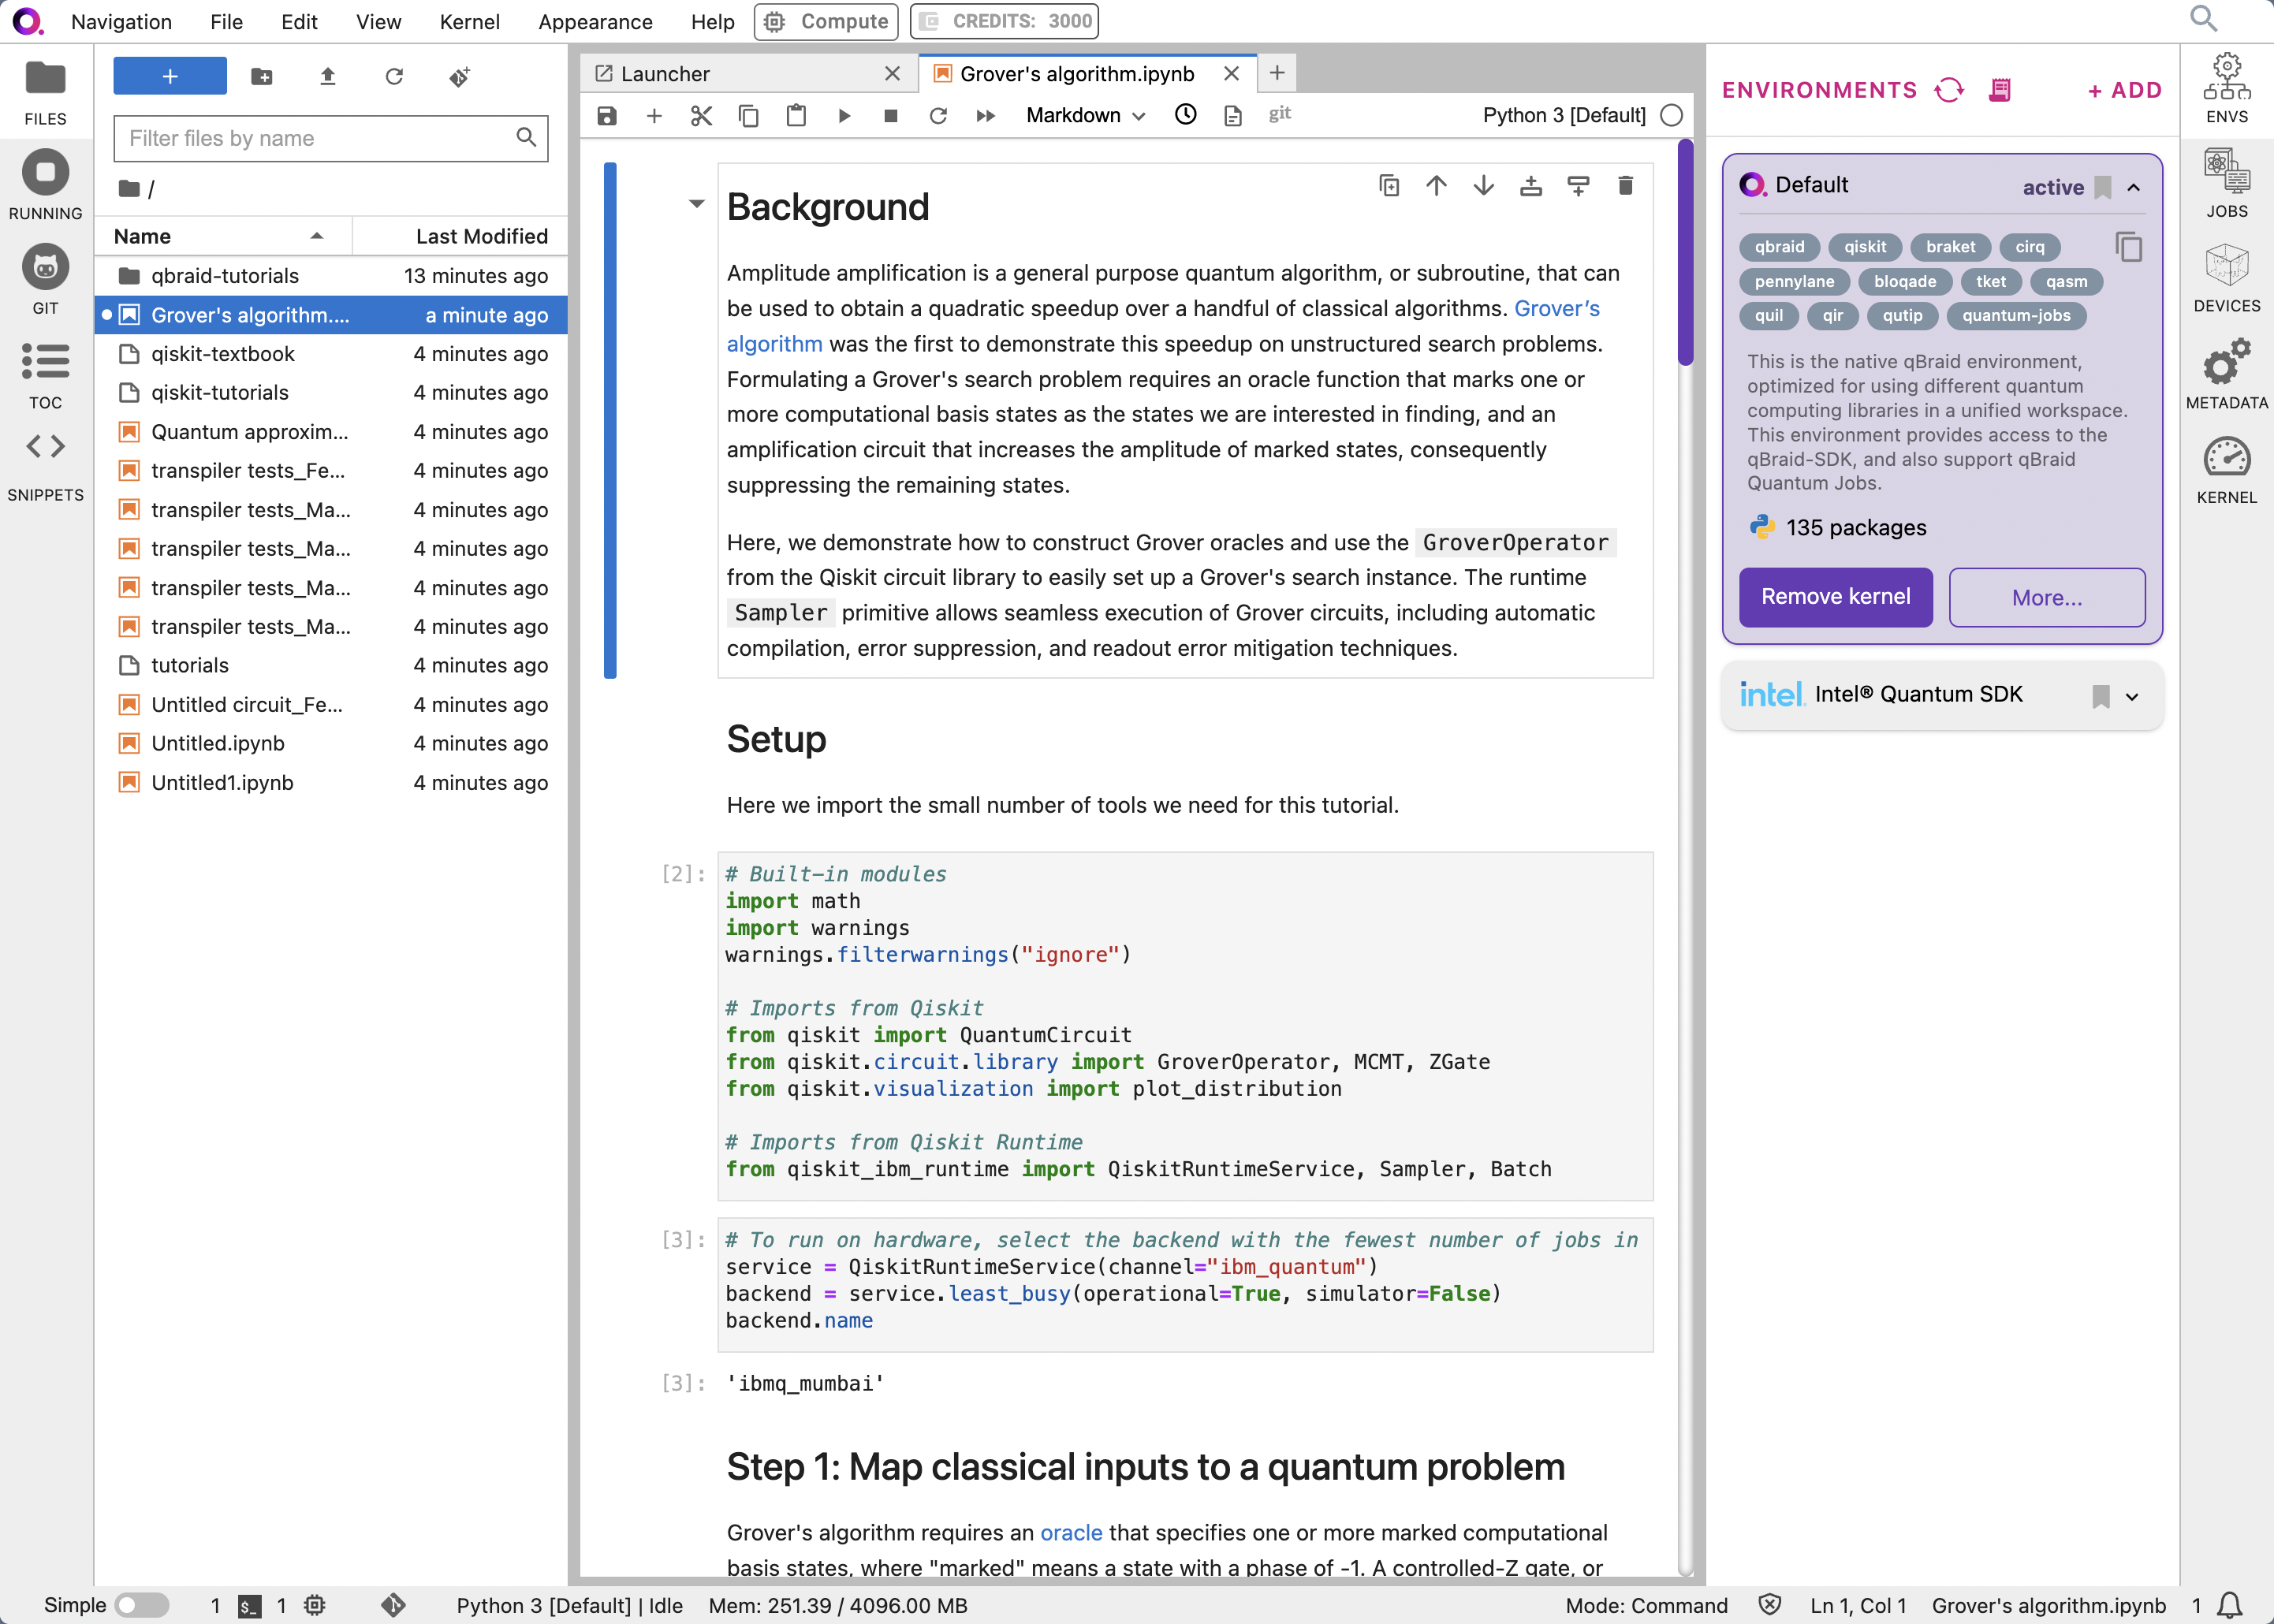
Task: Click the git button in notebook toolbar
Action: point(1280,114)
